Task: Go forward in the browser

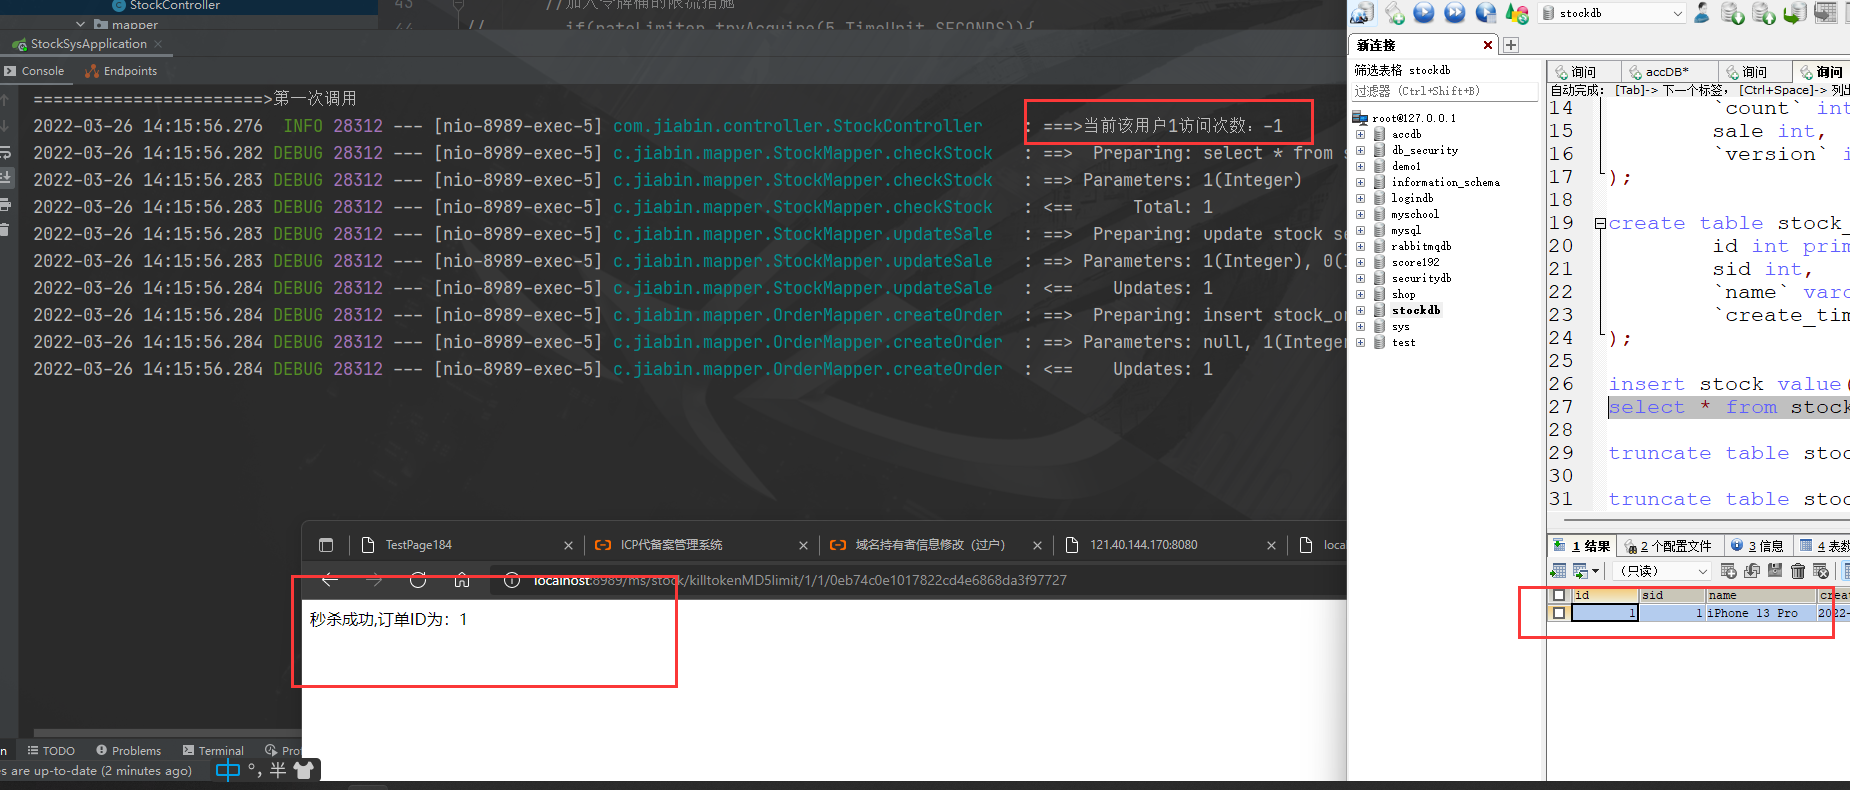Action: (374, 580)
